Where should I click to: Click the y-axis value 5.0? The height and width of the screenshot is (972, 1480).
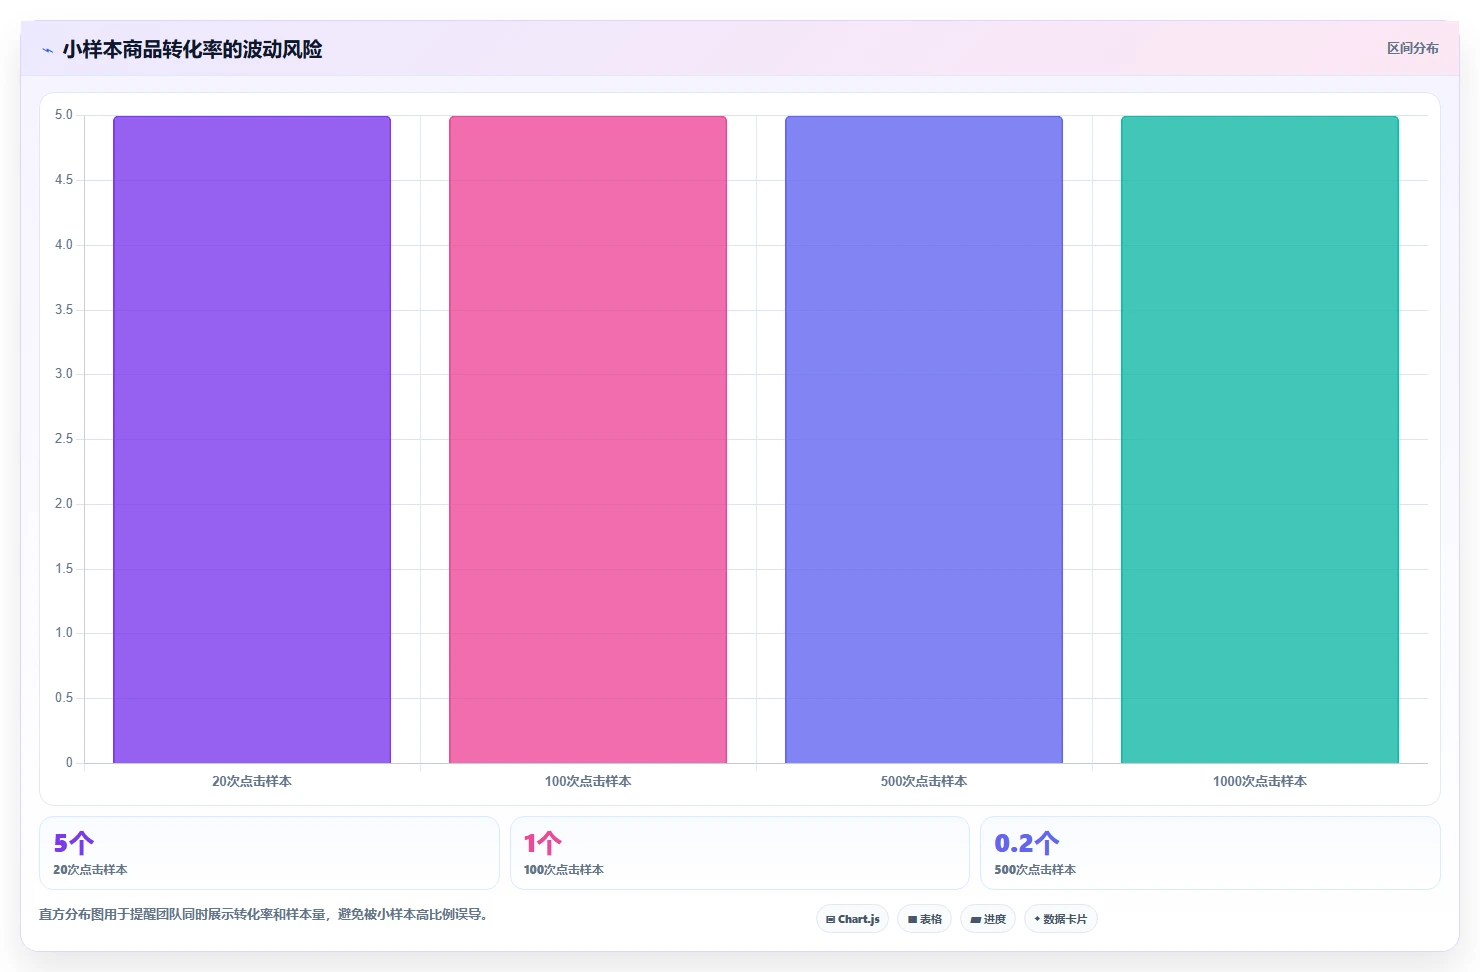[x=64, y=115]
